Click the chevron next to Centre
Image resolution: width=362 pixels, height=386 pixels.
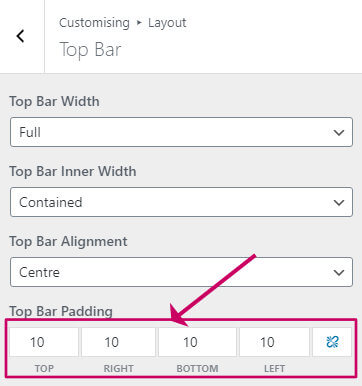(x=339, y=273)
